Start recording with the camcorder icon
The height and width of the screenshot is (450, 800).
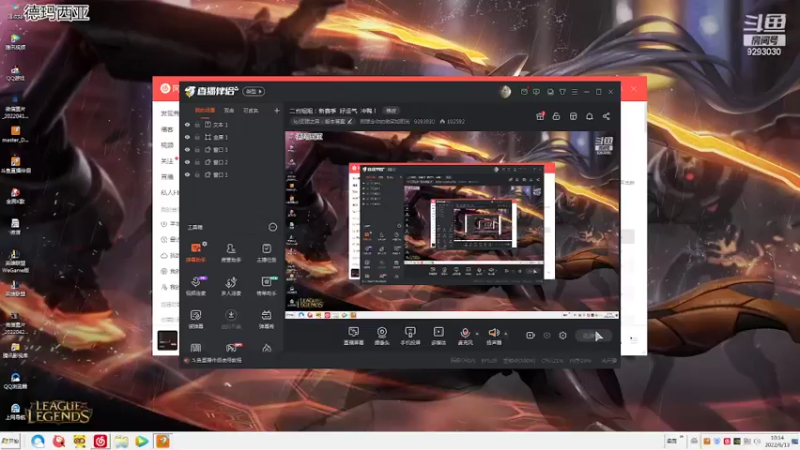point(530,335)
